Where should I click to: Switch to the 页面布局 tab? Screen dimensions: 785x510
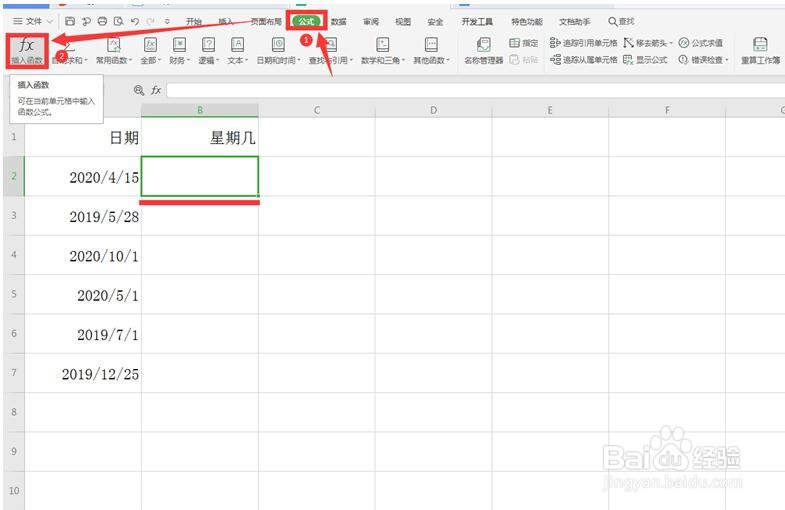(x=266, y=22)
